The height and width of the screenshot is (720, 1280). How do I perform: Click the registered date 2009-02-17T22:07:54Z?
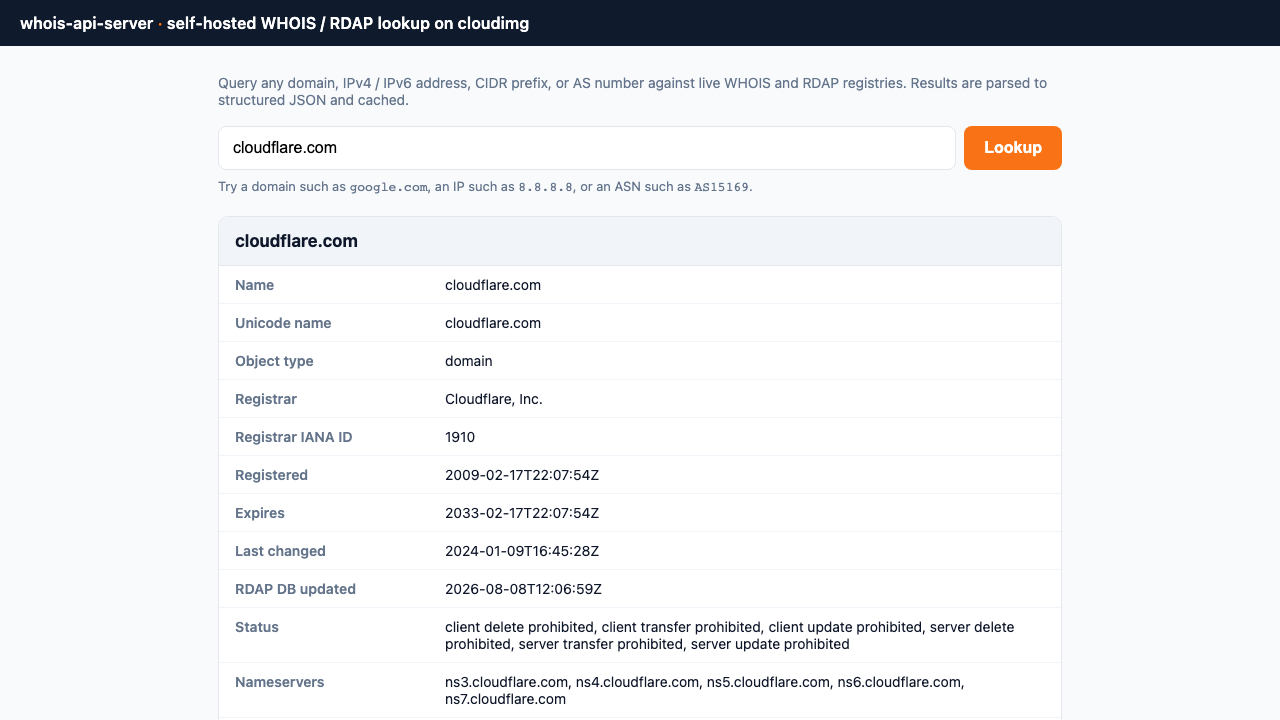tap(522, 475)
